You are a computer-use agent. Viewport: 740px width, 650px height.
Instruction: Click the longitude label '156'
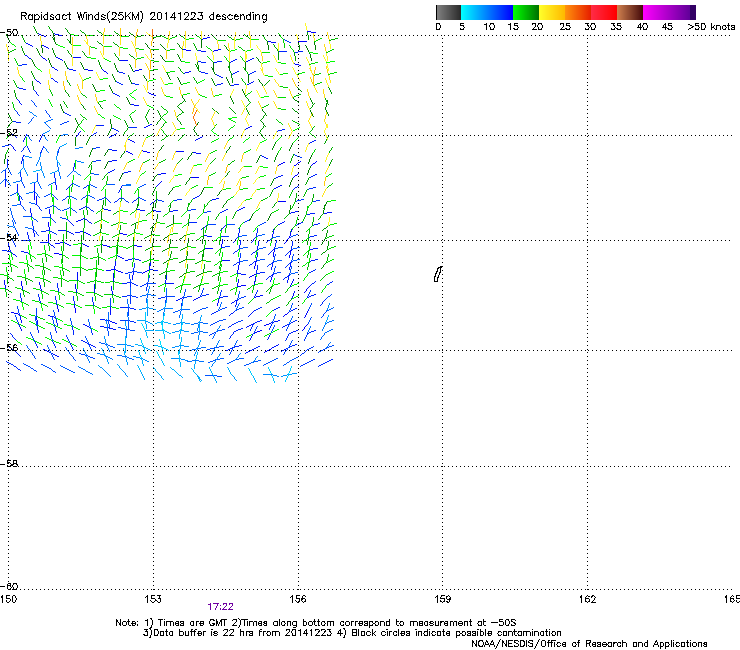pyautogui.click(x=298, y=599)
